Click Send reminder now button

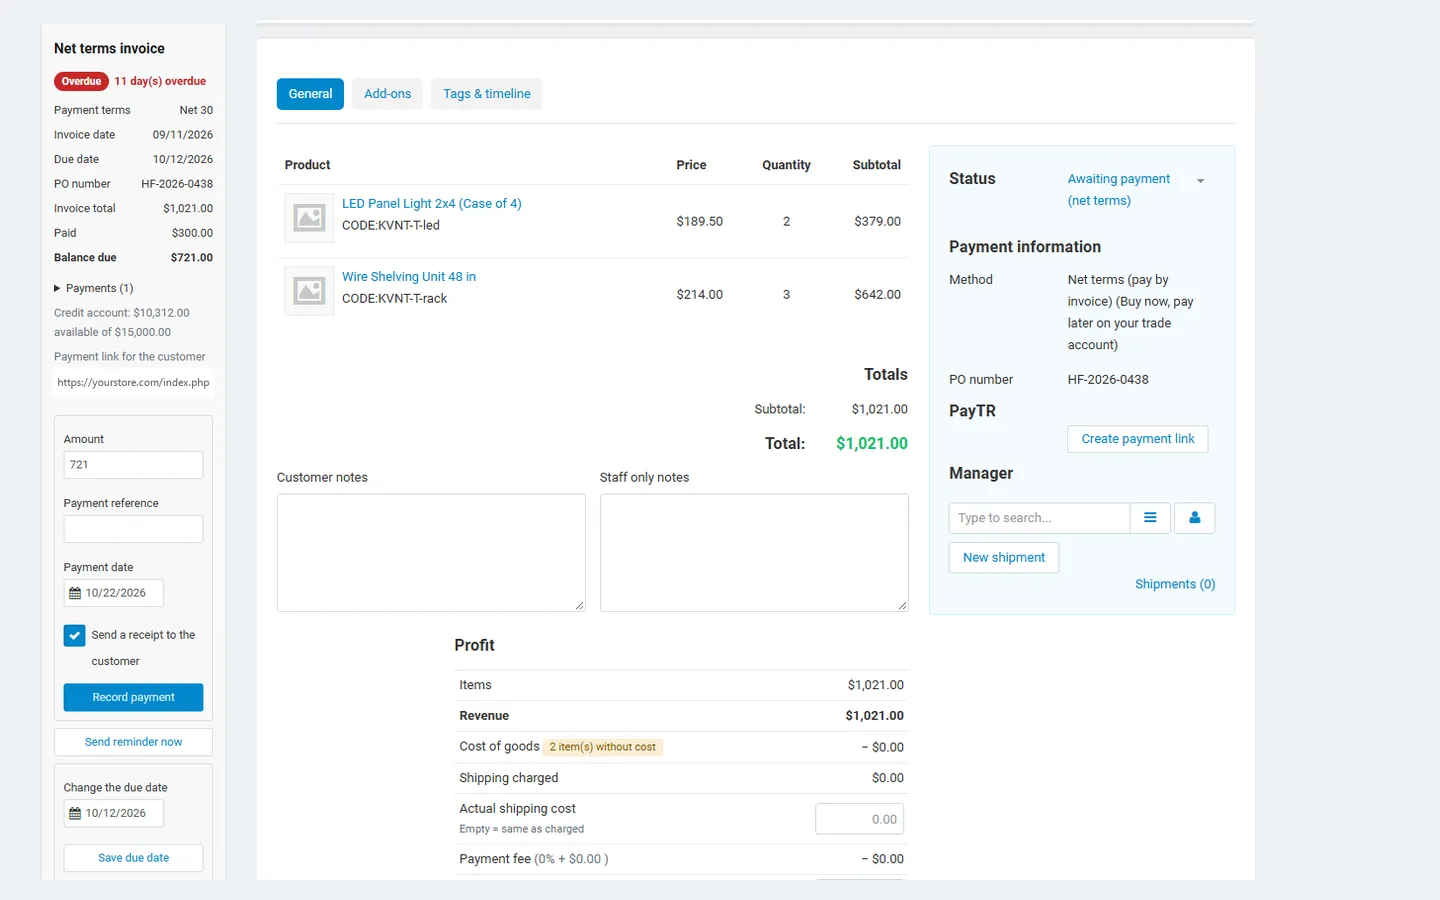[133, 742]
